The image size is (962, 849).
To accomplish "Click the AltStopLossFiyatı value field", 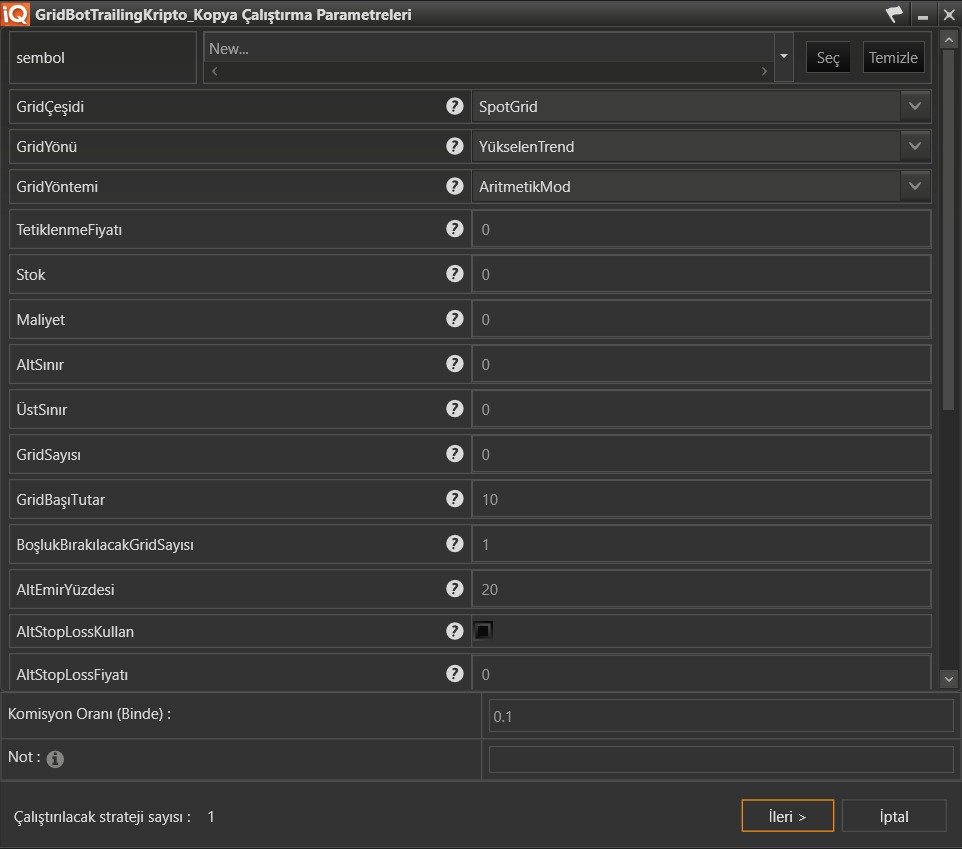I will [701, 673].
